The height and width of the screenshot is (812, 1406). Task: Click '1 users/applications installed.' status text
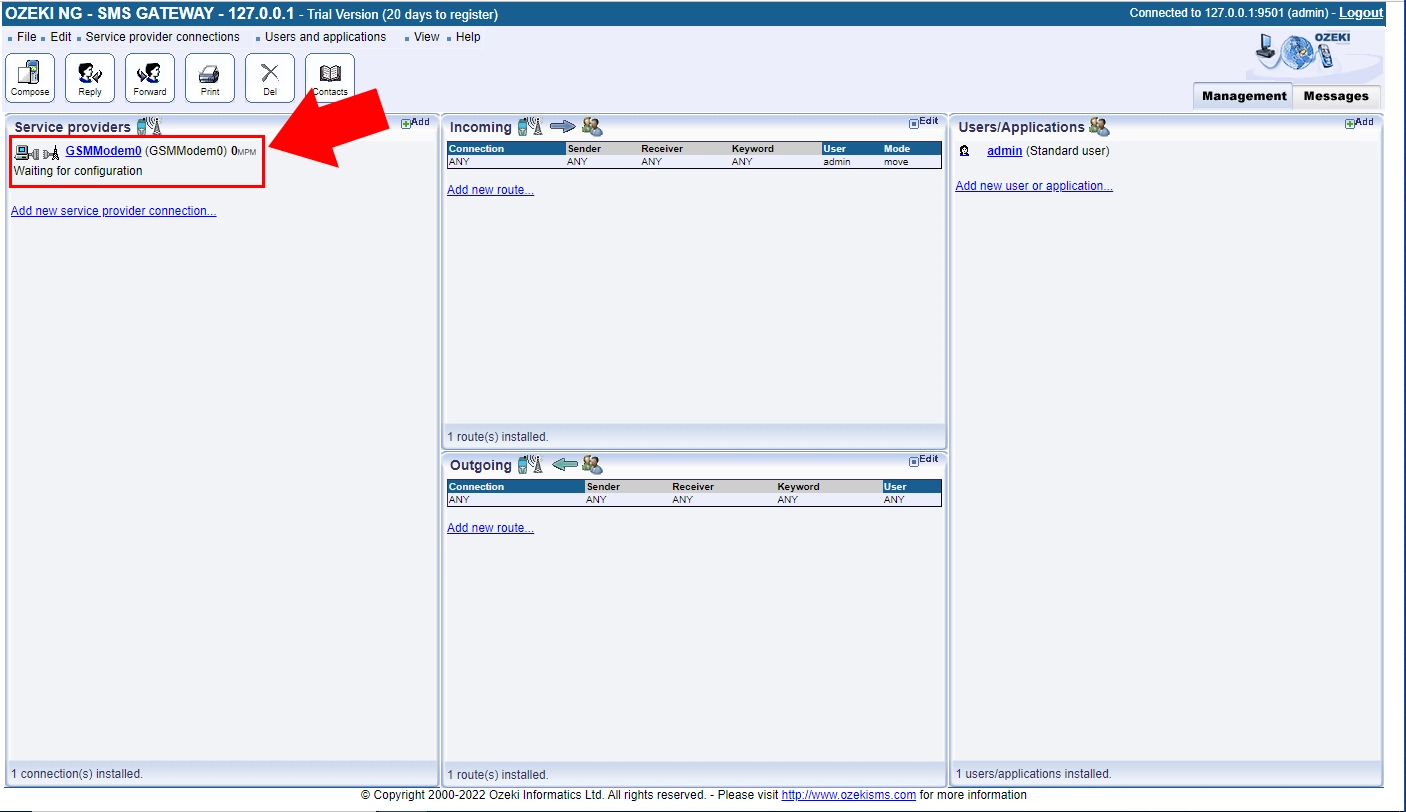pyautogui.click(x=1034, y=774)
